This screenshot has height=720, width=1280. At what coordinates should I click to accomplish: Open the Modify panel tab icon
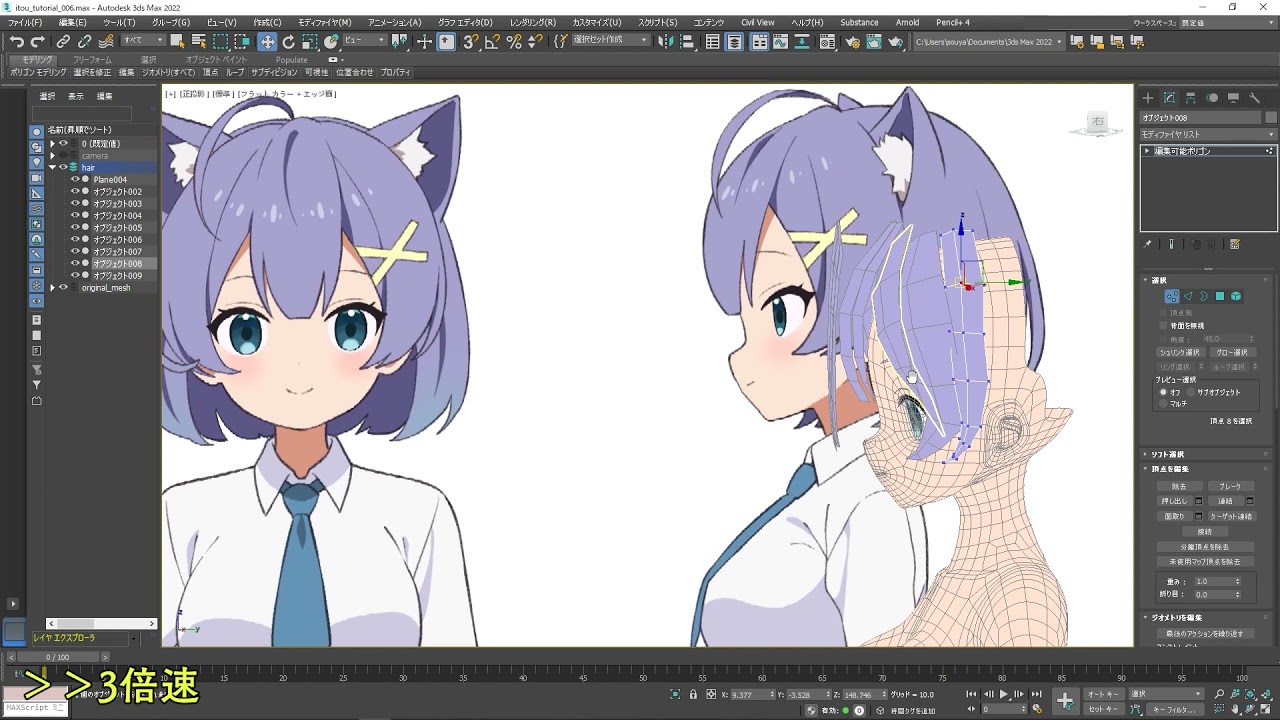[x=1168, y=98]
